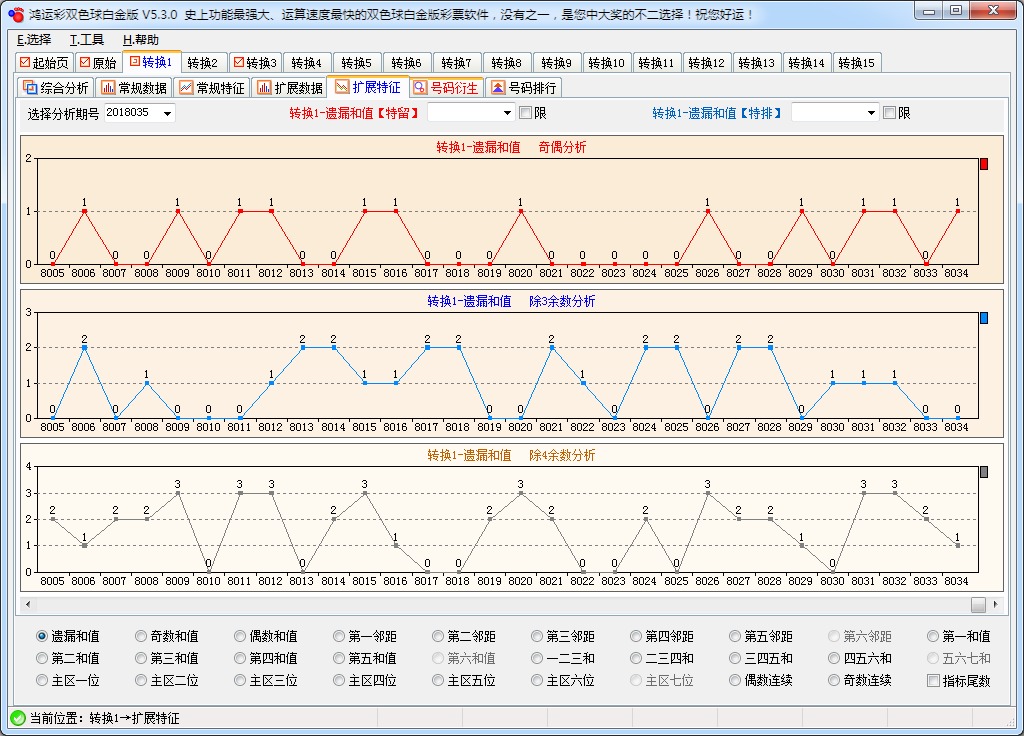Click the 扩展数据 chart icon

click(265, 88)
